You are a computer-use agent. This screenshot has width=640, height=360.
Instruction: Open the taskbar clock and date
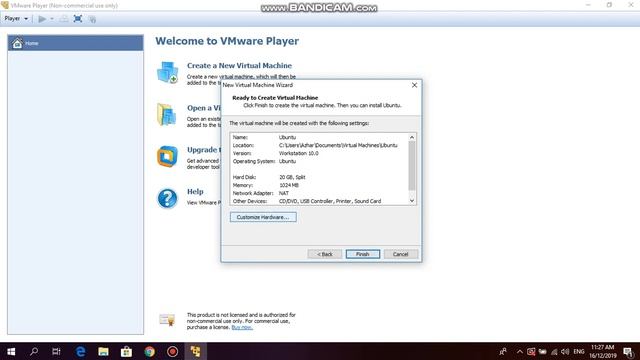pos(602,351)
